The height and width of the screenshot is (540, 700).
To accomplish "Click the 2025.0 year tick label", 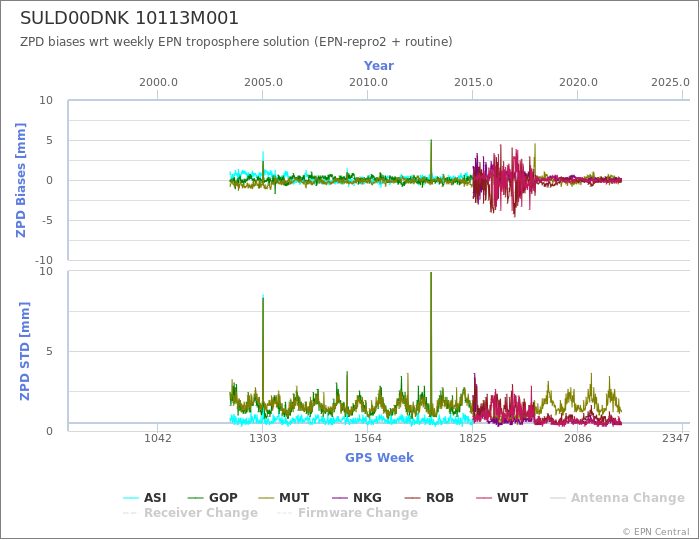I will (670, 83).
